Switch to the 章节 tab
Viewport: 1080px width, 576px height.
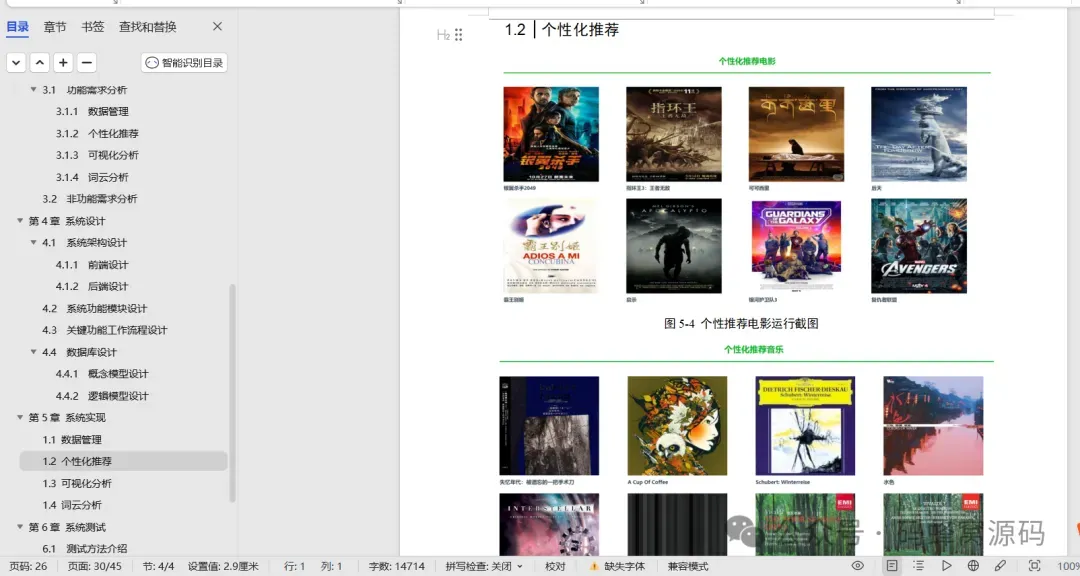55,27
